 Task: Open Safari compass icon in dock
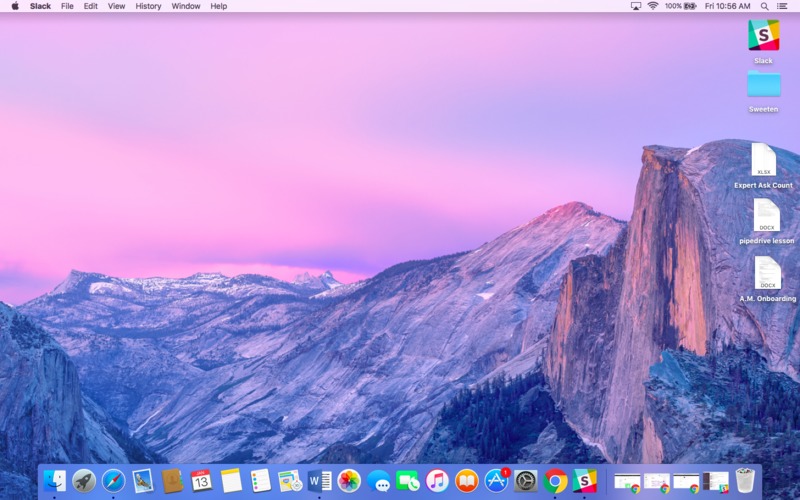pyautogui.click(x=113, y=481)
